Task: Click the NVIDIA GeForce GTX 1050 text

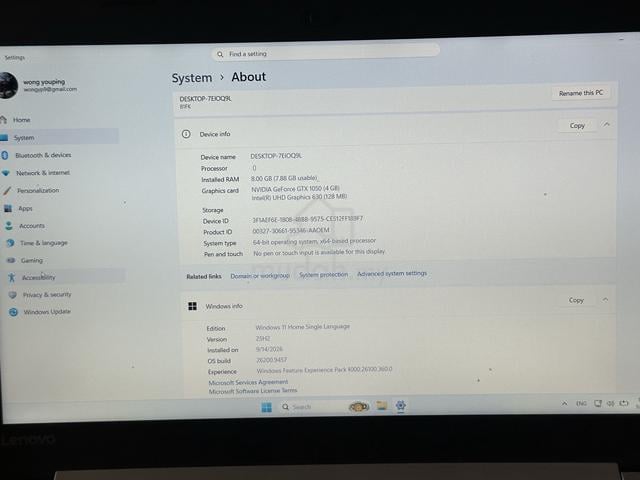Action: coord(296,189)
